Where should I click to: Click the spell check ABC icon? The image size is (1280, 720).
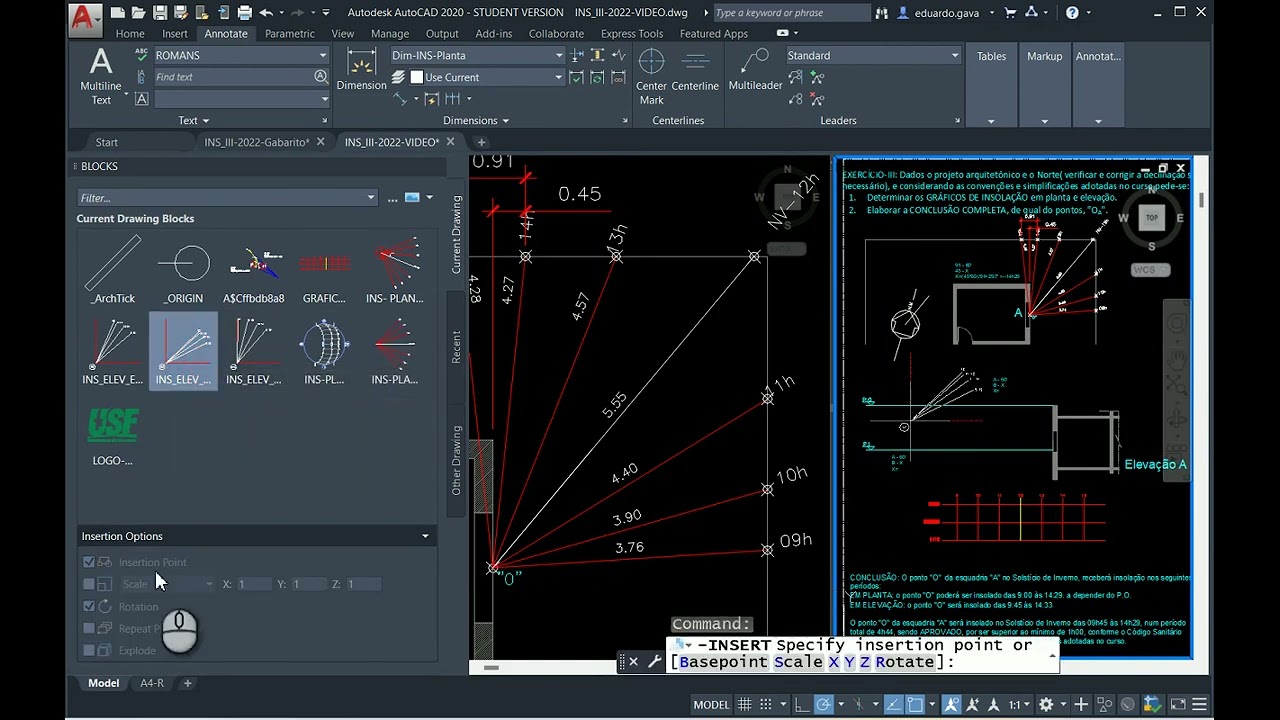pos(142,55)
